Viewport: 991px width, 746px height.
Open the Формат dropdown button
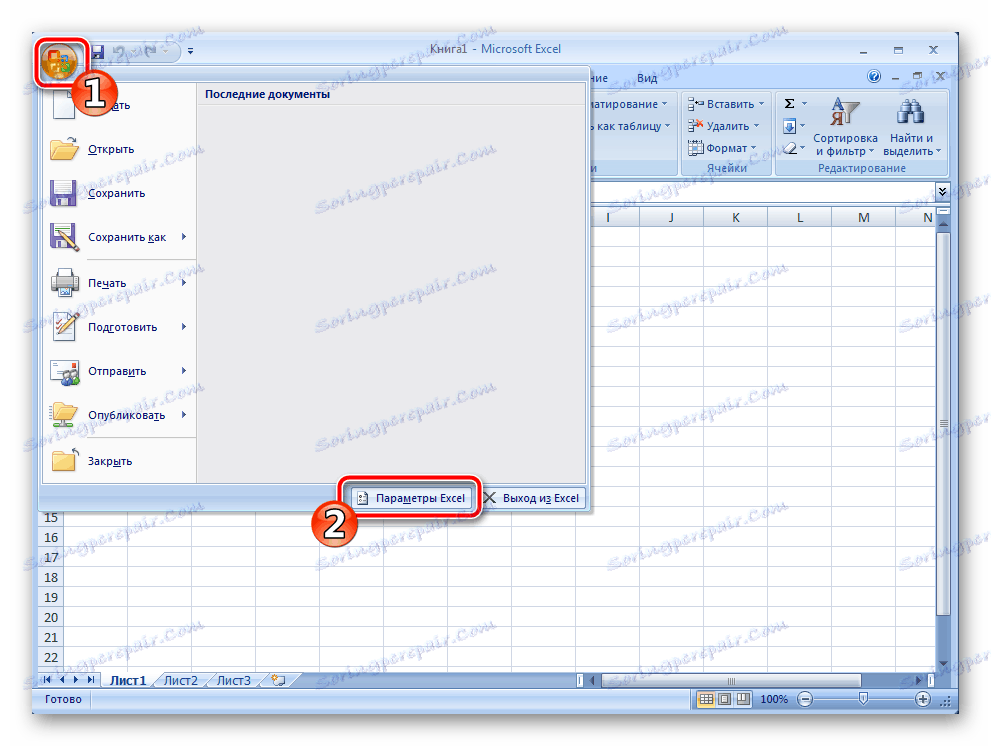click(722, 149)
